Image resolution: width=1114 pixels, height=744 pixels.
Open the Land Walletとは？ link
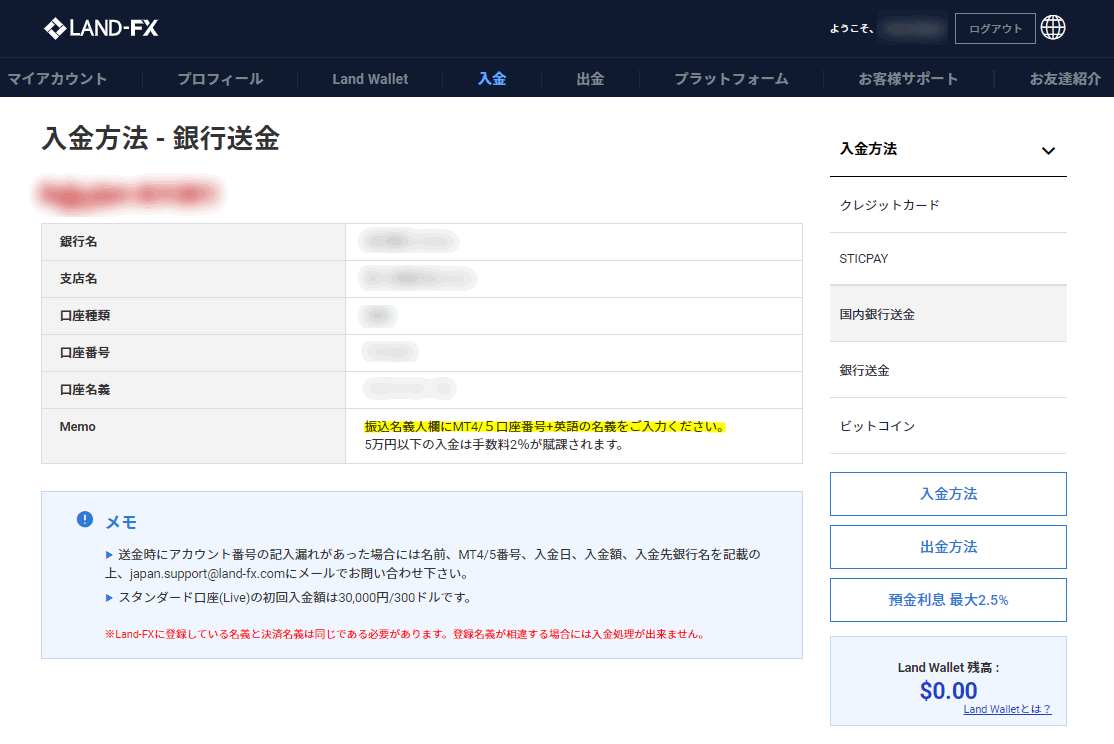coord(1007,709)
